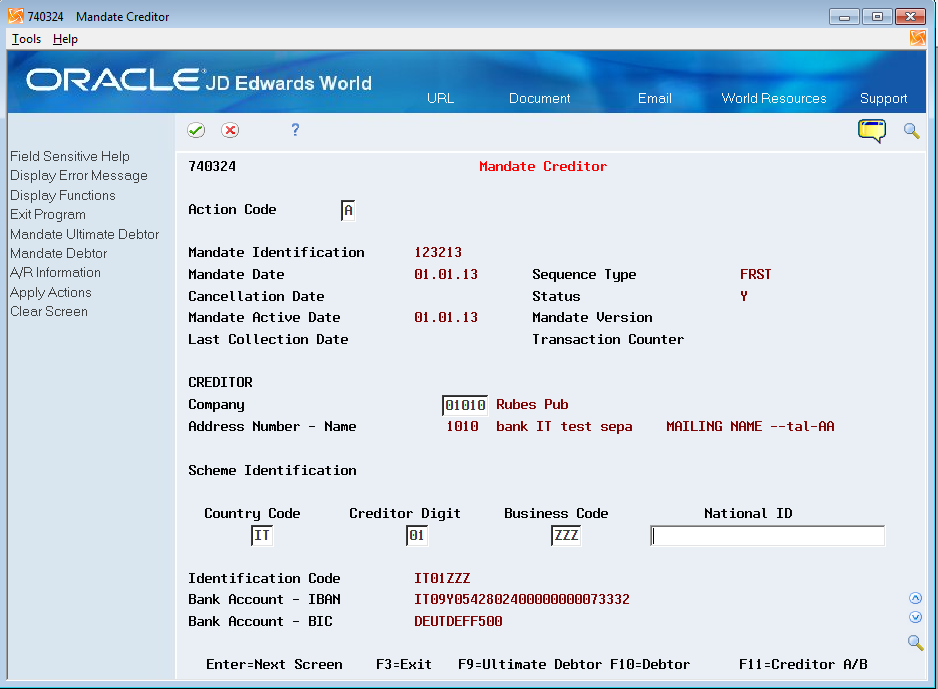938x689 pixels.
Task: Open the Help menu
Action: click(65, 39)
